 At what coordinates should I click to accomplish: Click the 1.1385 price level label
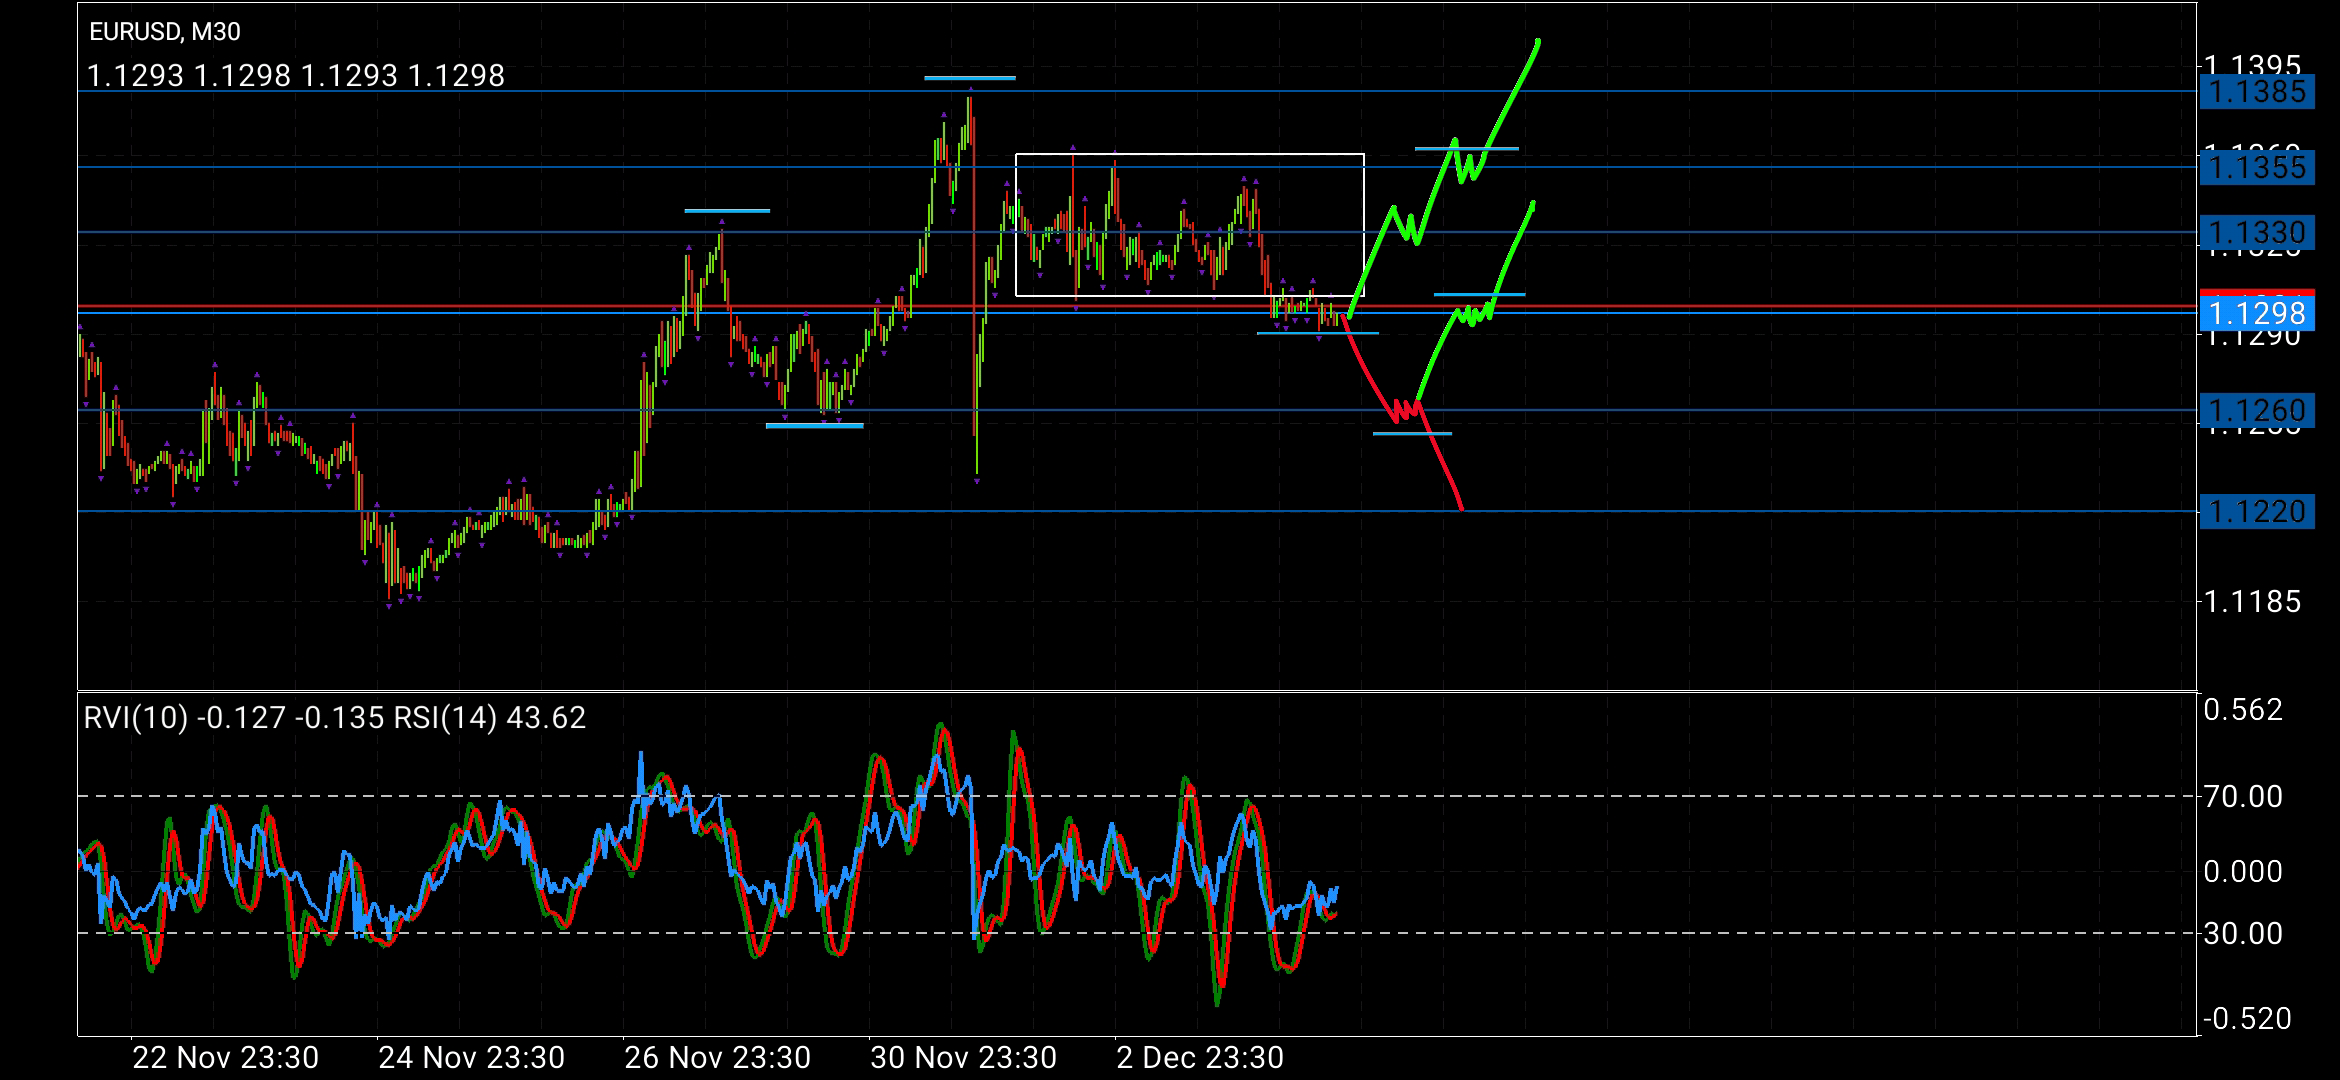(x=2256, y=92)
